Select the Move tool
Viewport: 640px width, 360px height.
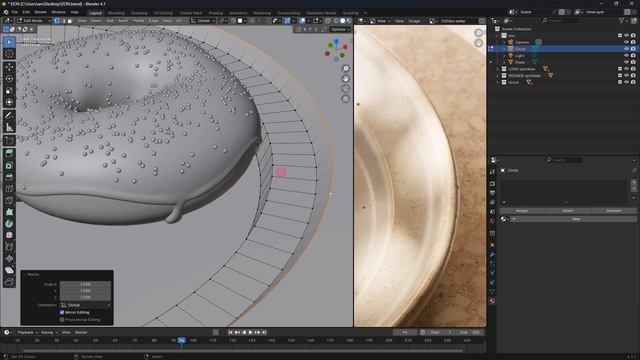pos(9,67)
